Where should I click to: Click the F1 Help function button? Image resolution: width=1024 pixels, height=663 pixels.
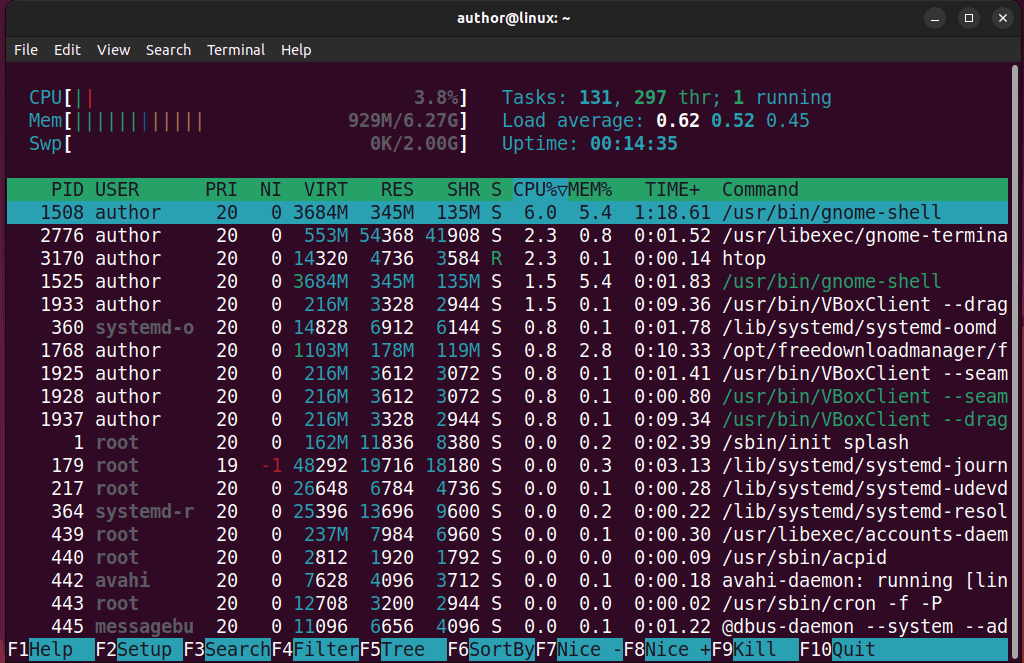(50, 649)
